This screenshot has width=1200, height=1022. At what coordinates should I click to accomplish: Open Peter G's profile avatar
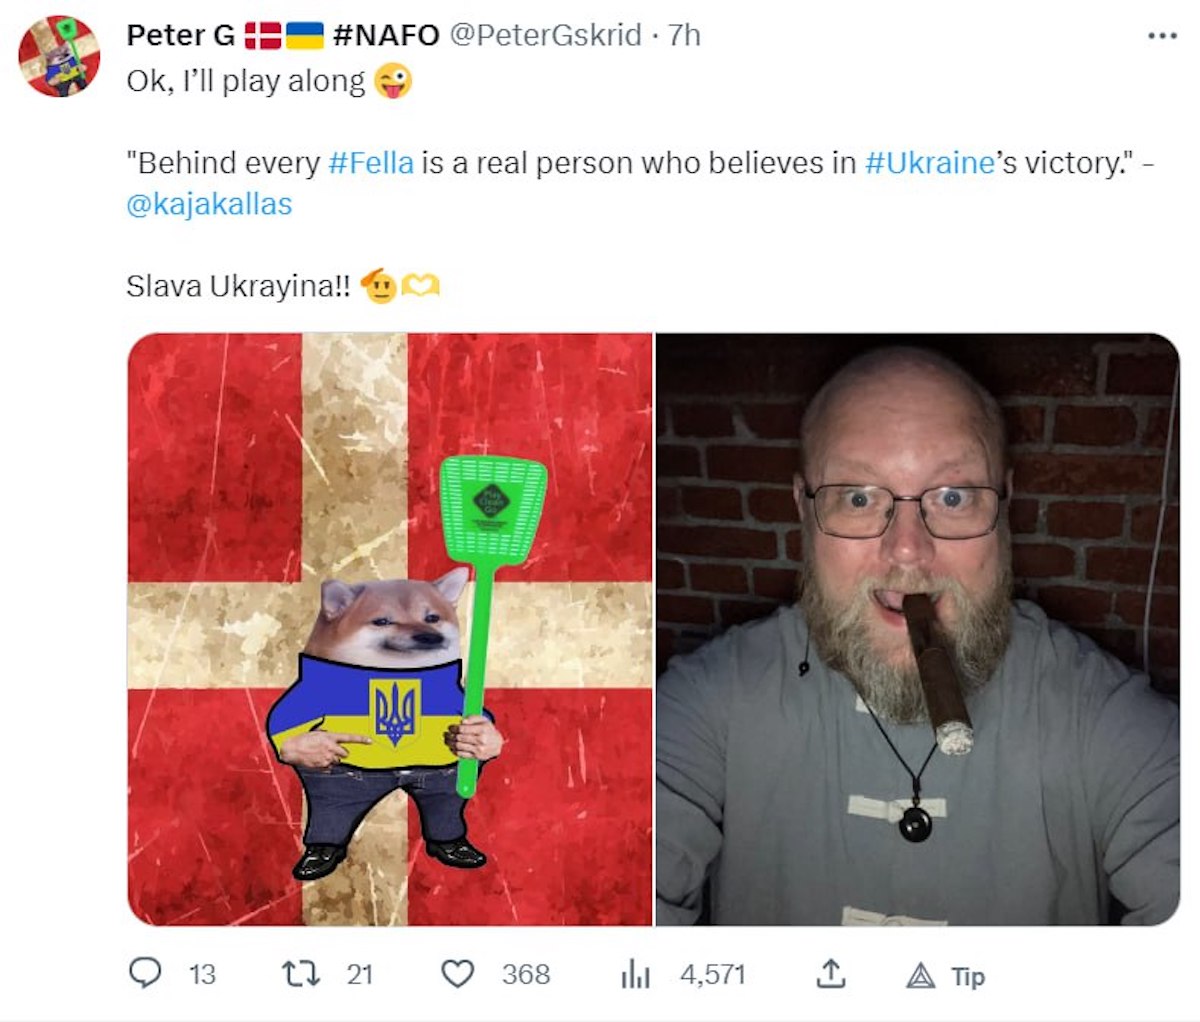[60, 56]
